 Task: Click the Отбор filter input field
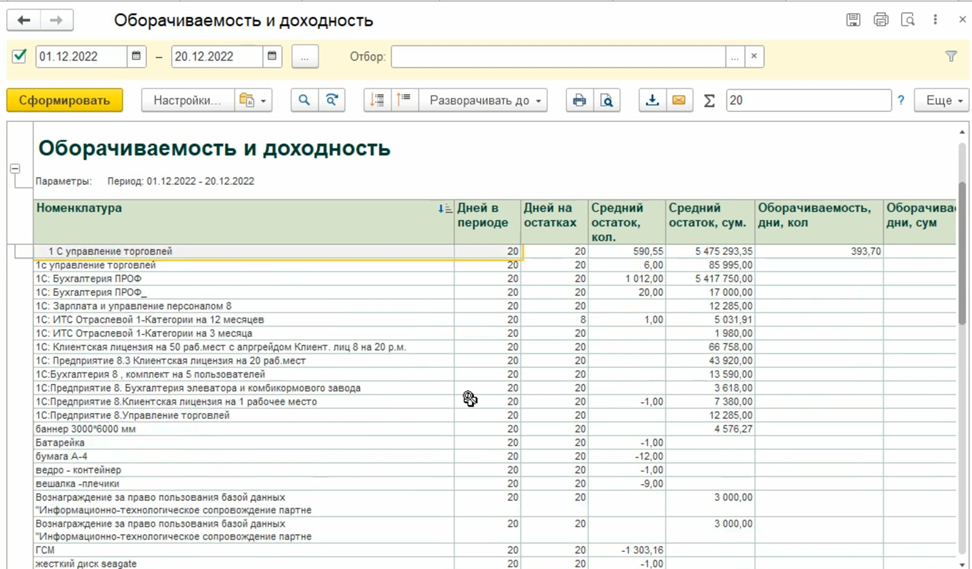[558, 56]
